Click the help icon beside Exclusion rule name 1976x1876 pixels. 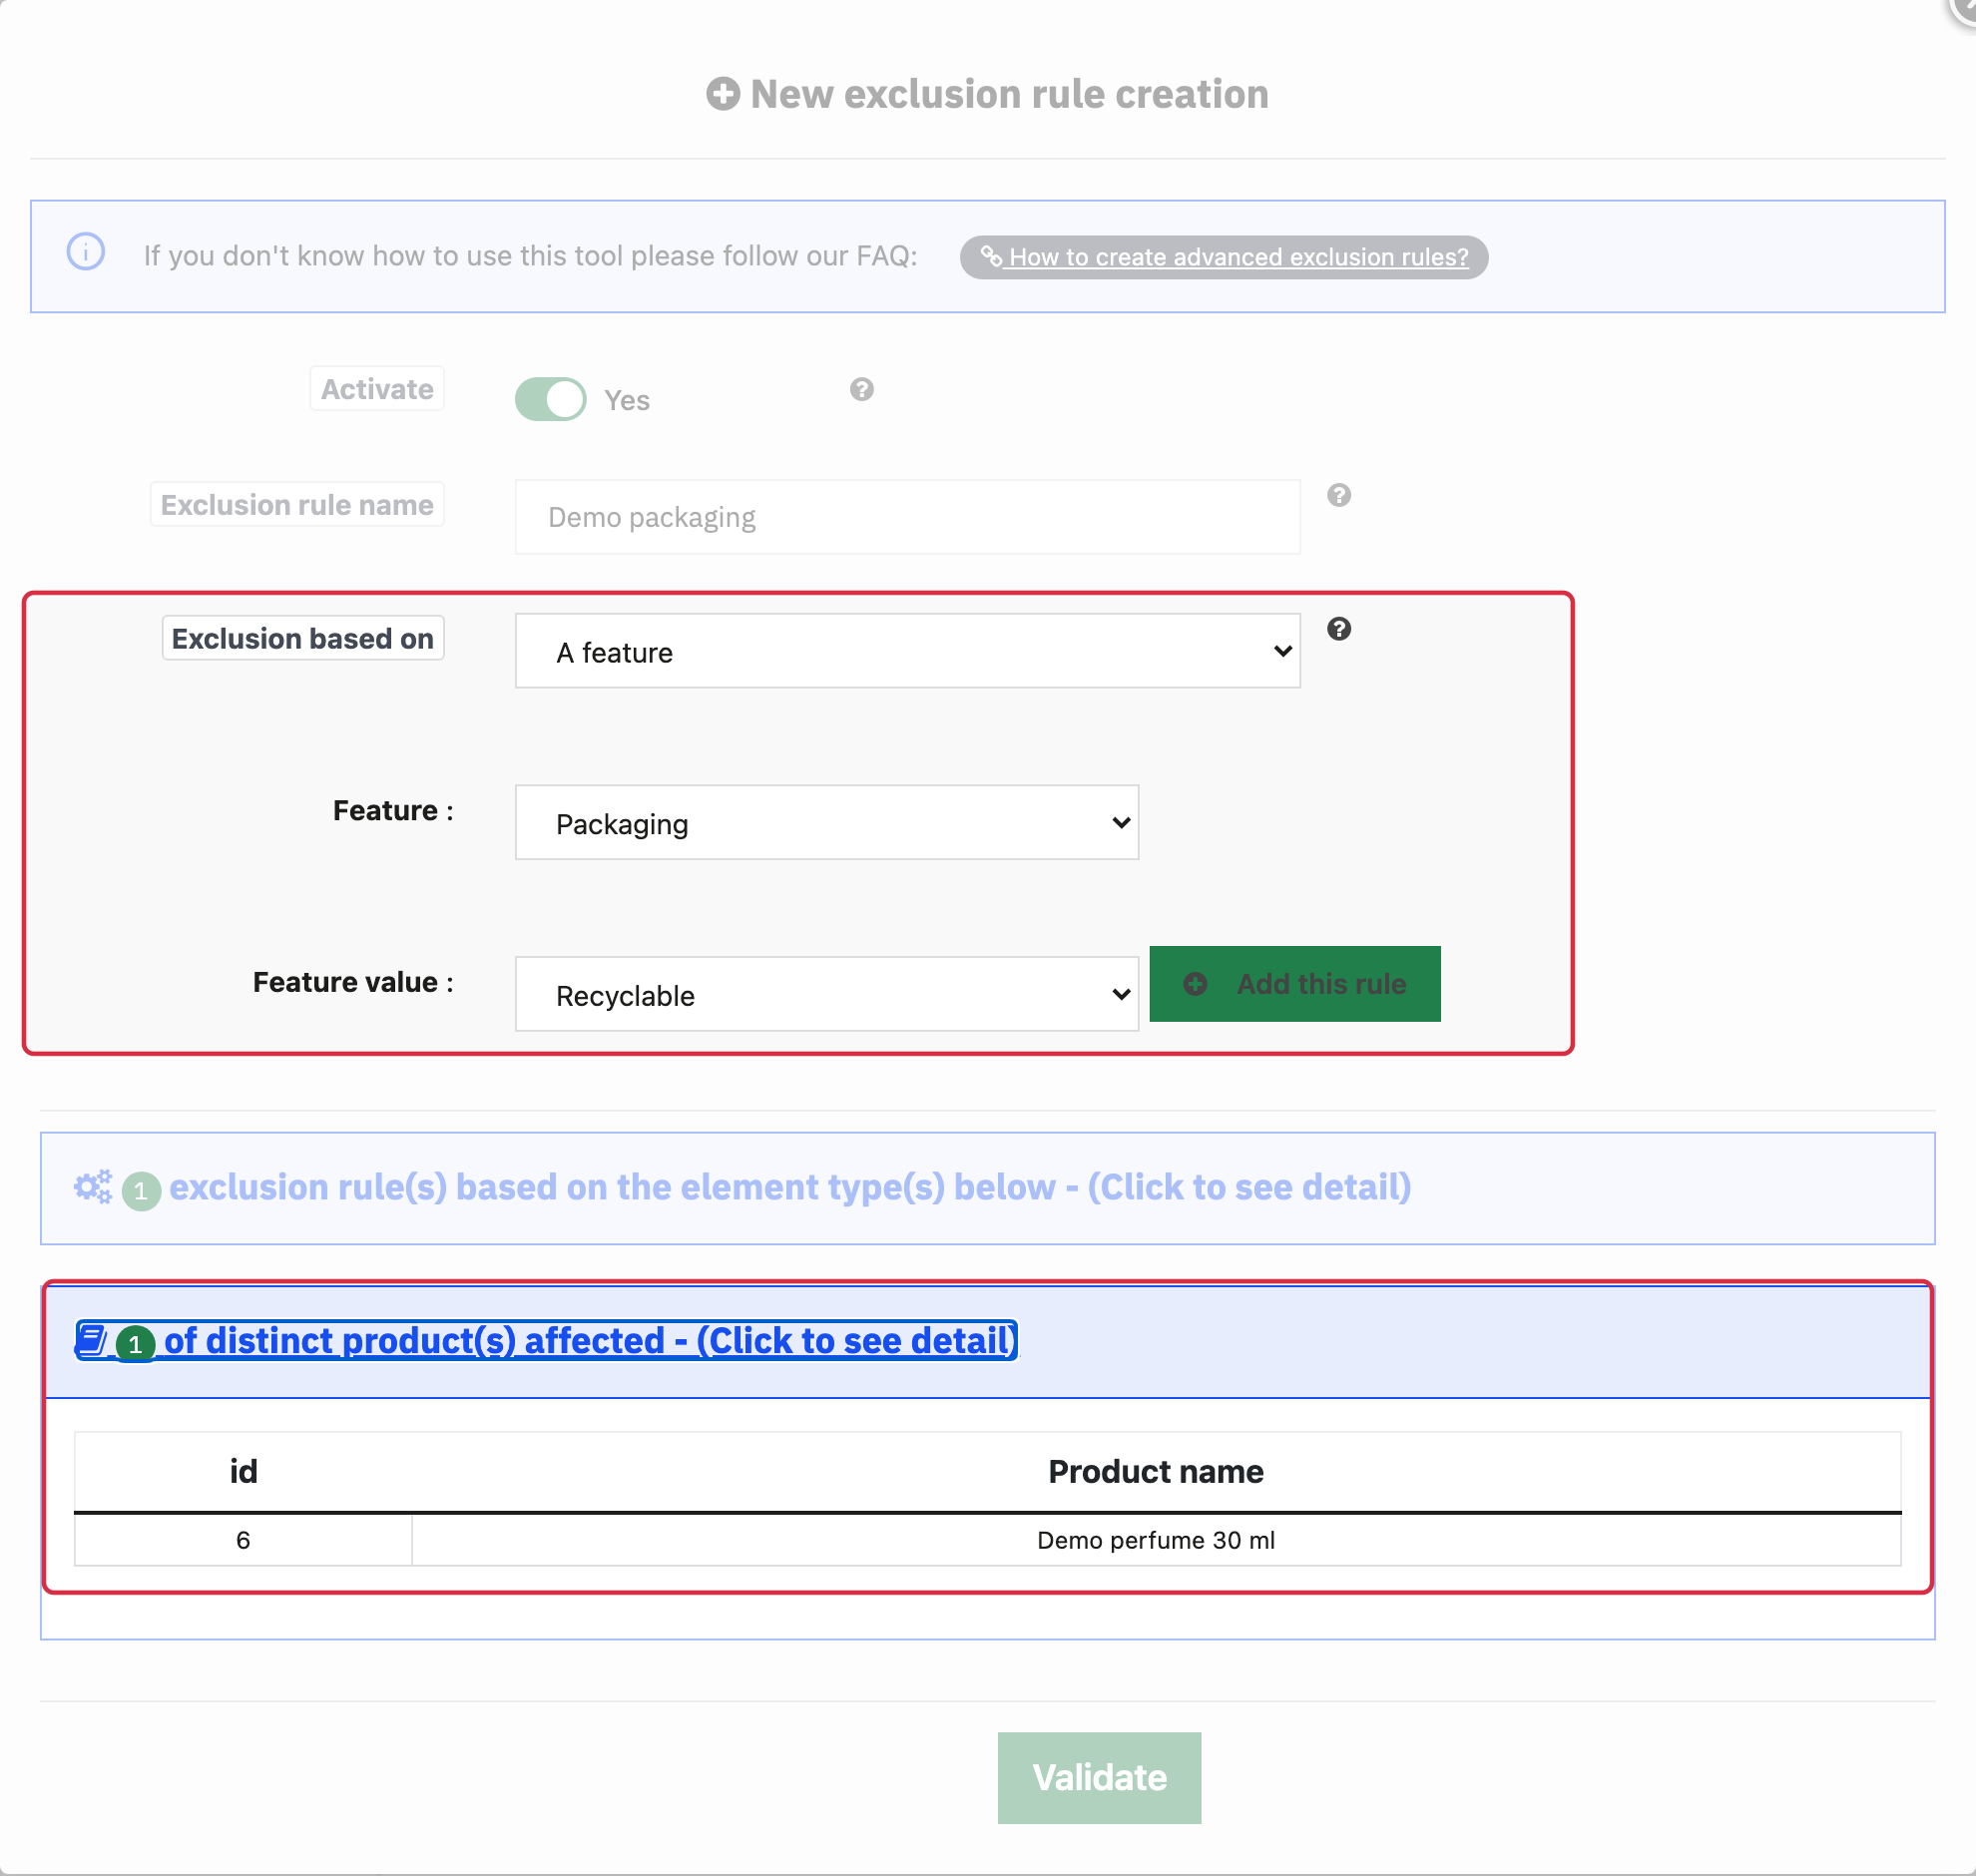pyautogui.click(x=1339, y=495)
